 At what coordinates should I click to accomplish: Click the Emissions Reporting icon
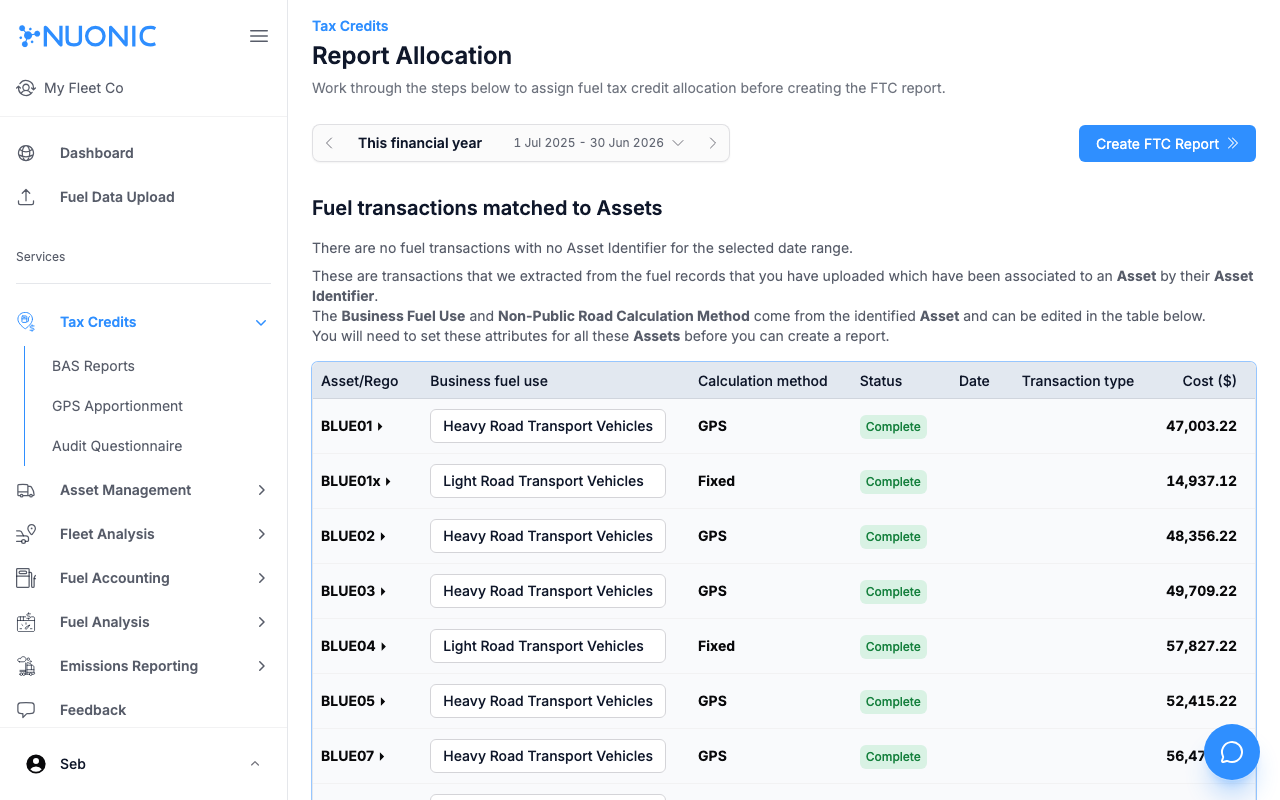click(26, 666)
